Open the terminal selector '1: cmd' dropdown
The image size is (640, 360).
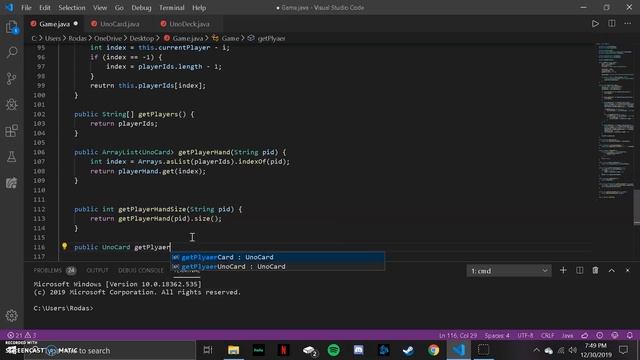(x=509, y=271)
